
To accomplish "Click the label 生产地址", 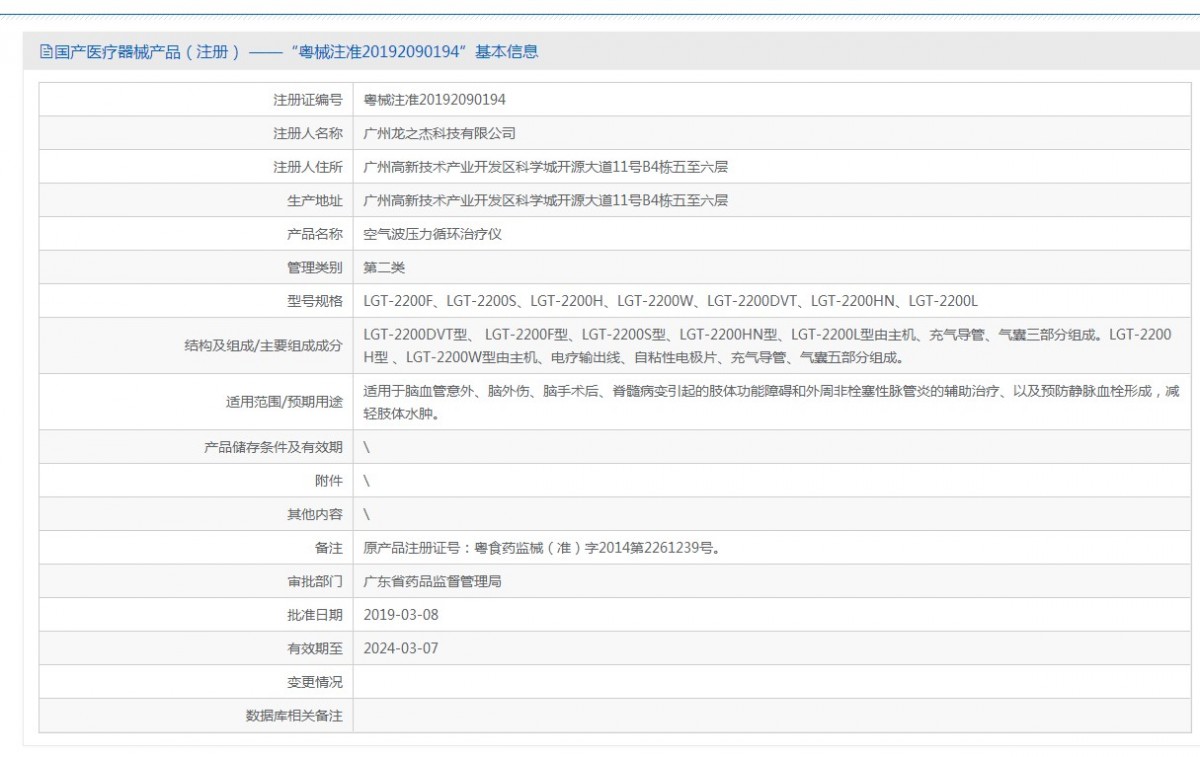I will point(315,200).
